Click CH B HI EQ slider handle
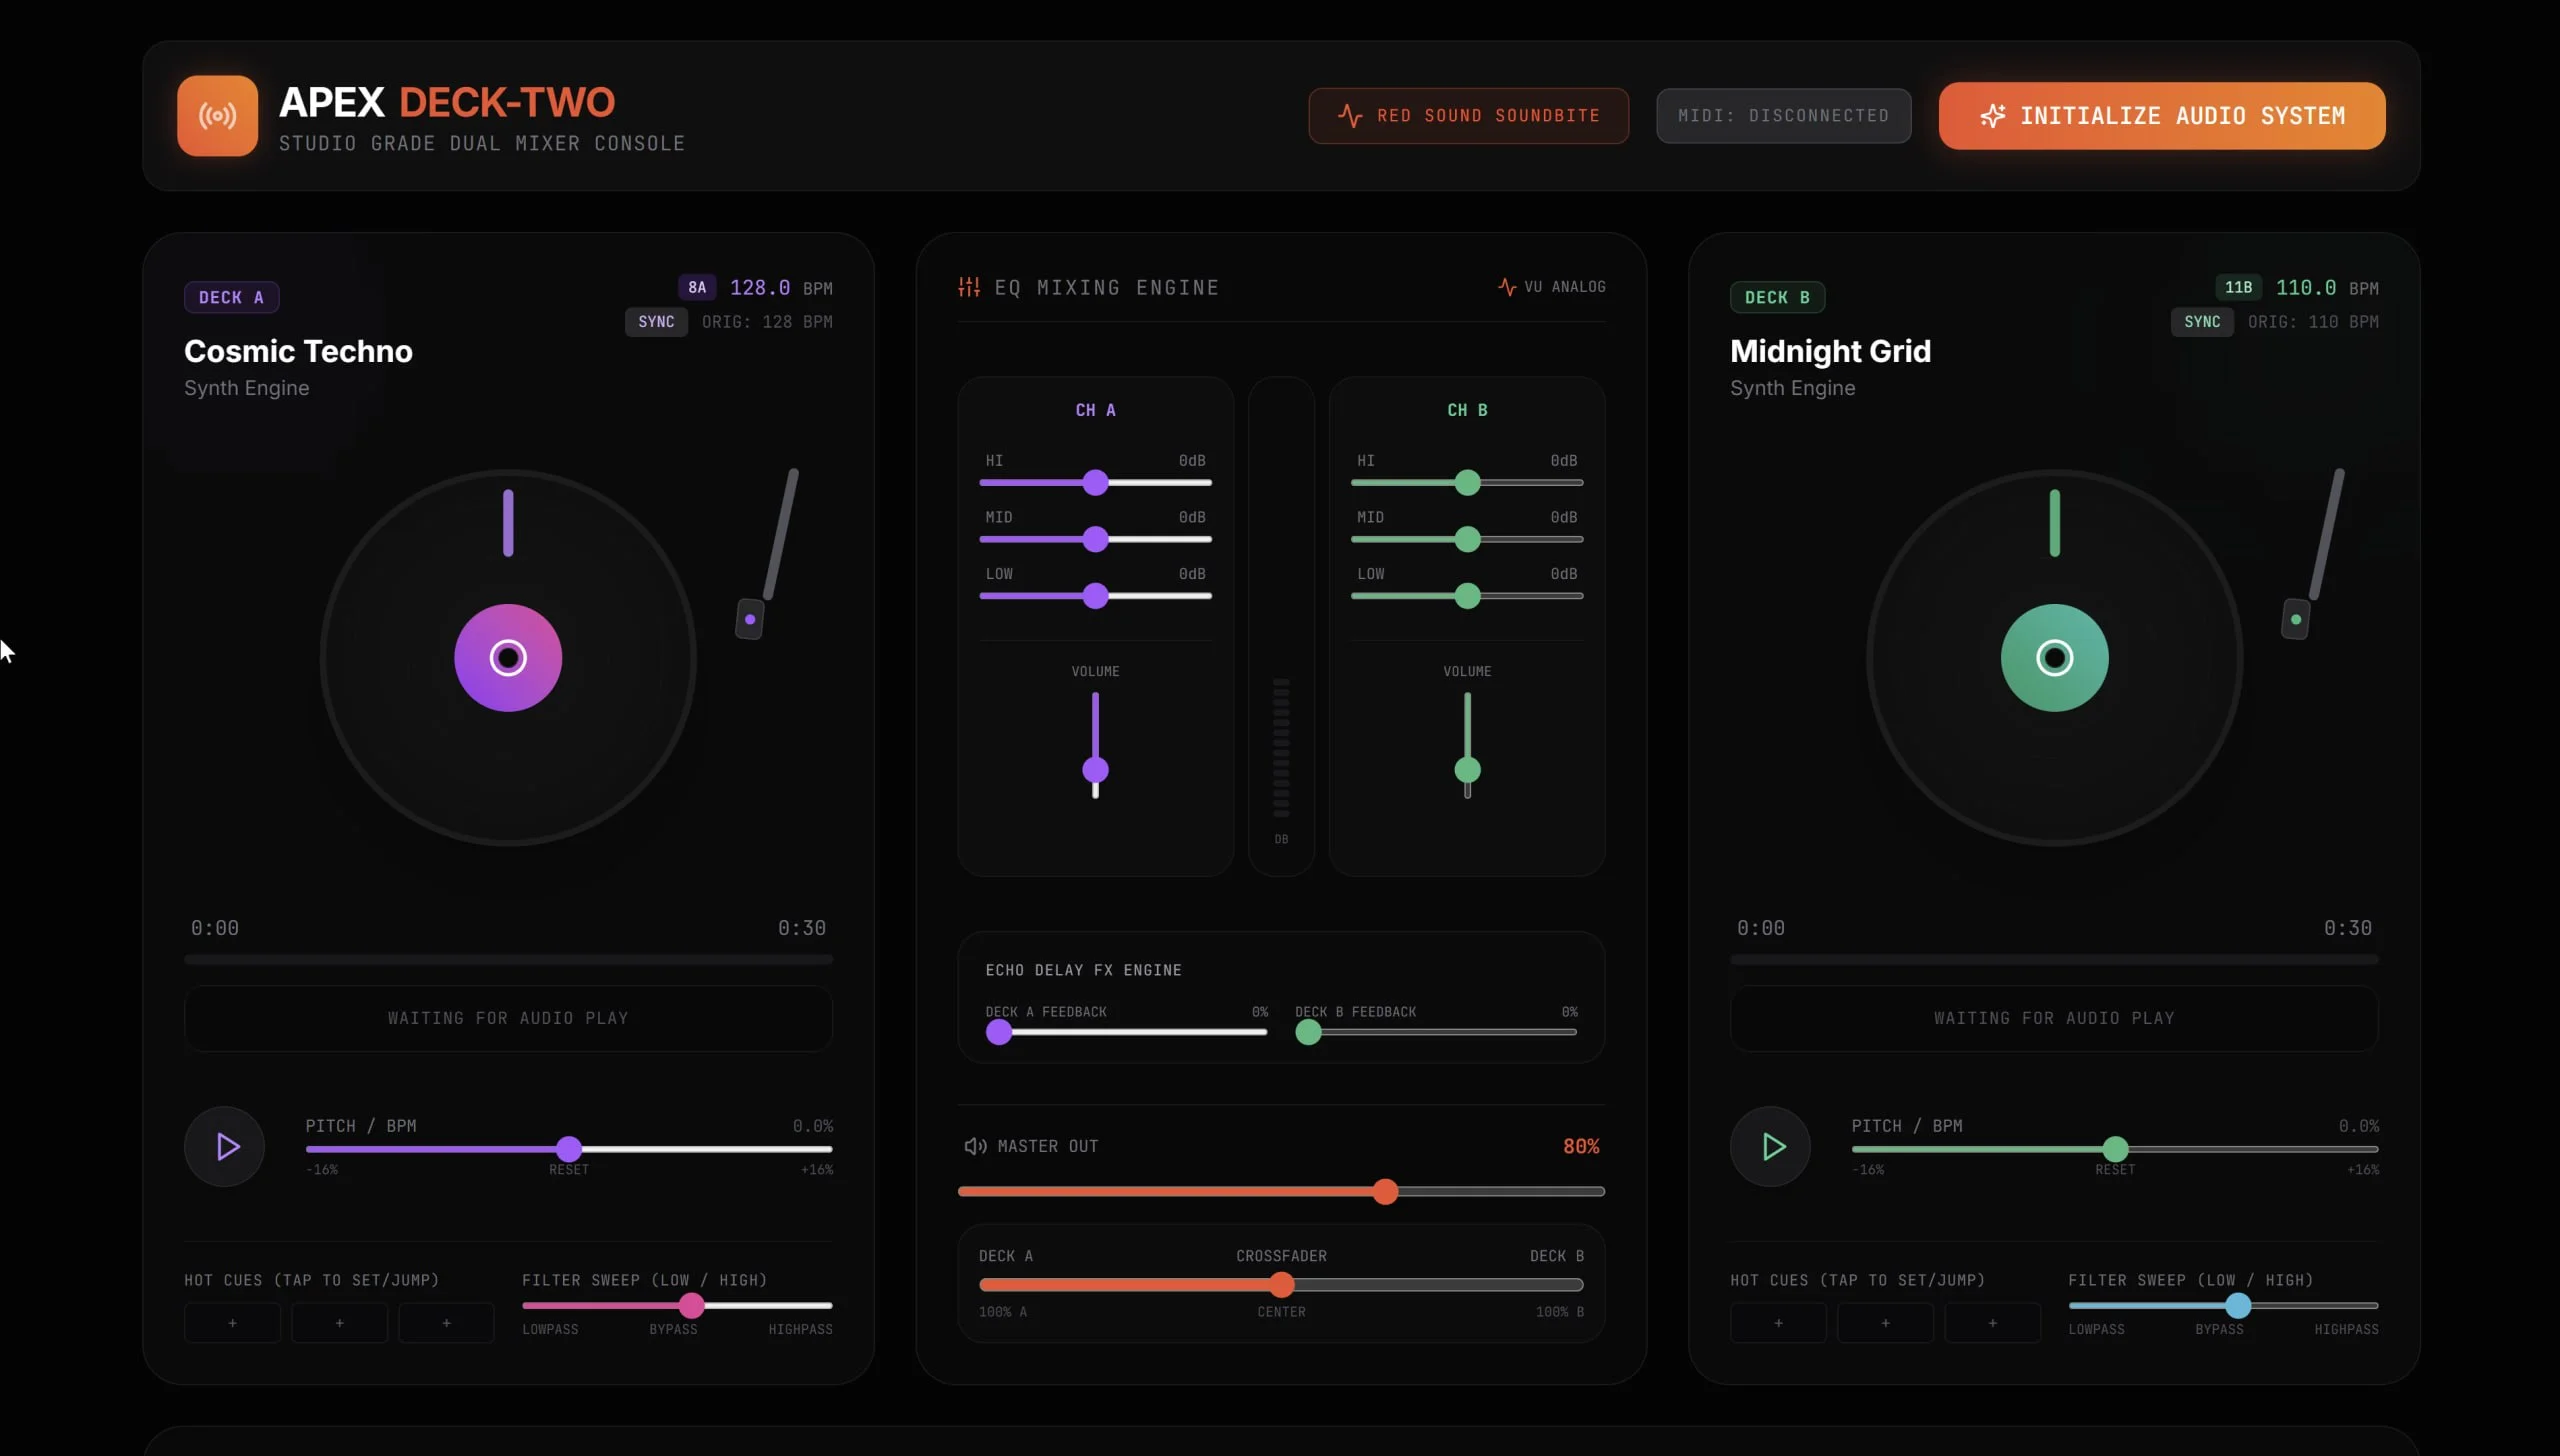This screenshot has width=2560, height=1456. tap(1467, 483)
